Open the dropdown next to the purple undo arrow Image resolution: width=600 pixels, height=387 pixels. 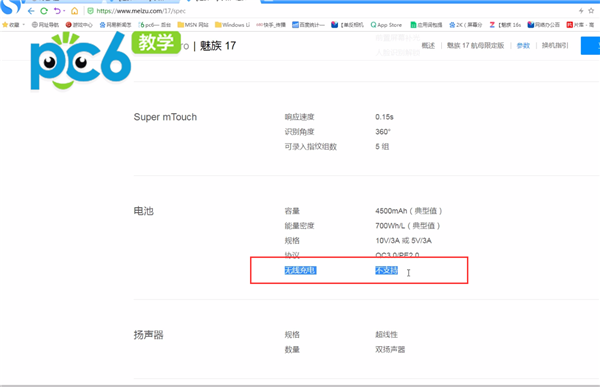tap(64, 11)
